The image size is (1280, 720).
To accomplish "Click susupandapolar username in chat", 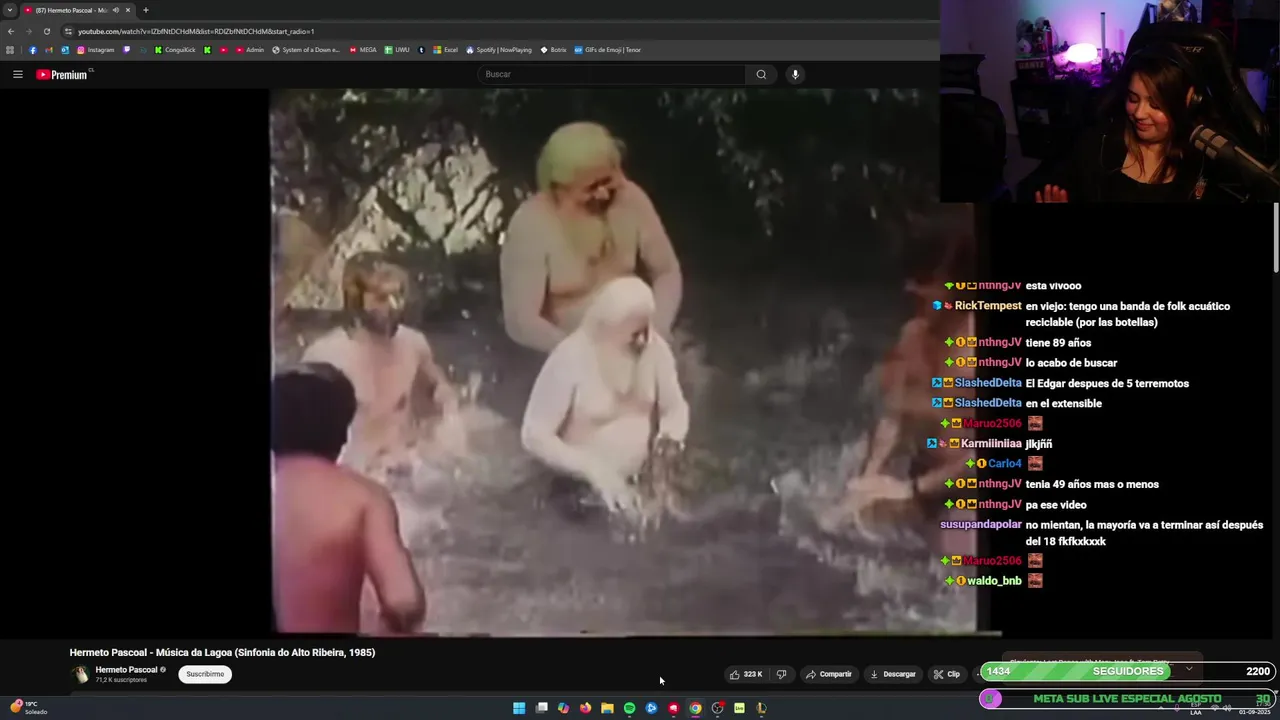I will [x=981, y=525].
